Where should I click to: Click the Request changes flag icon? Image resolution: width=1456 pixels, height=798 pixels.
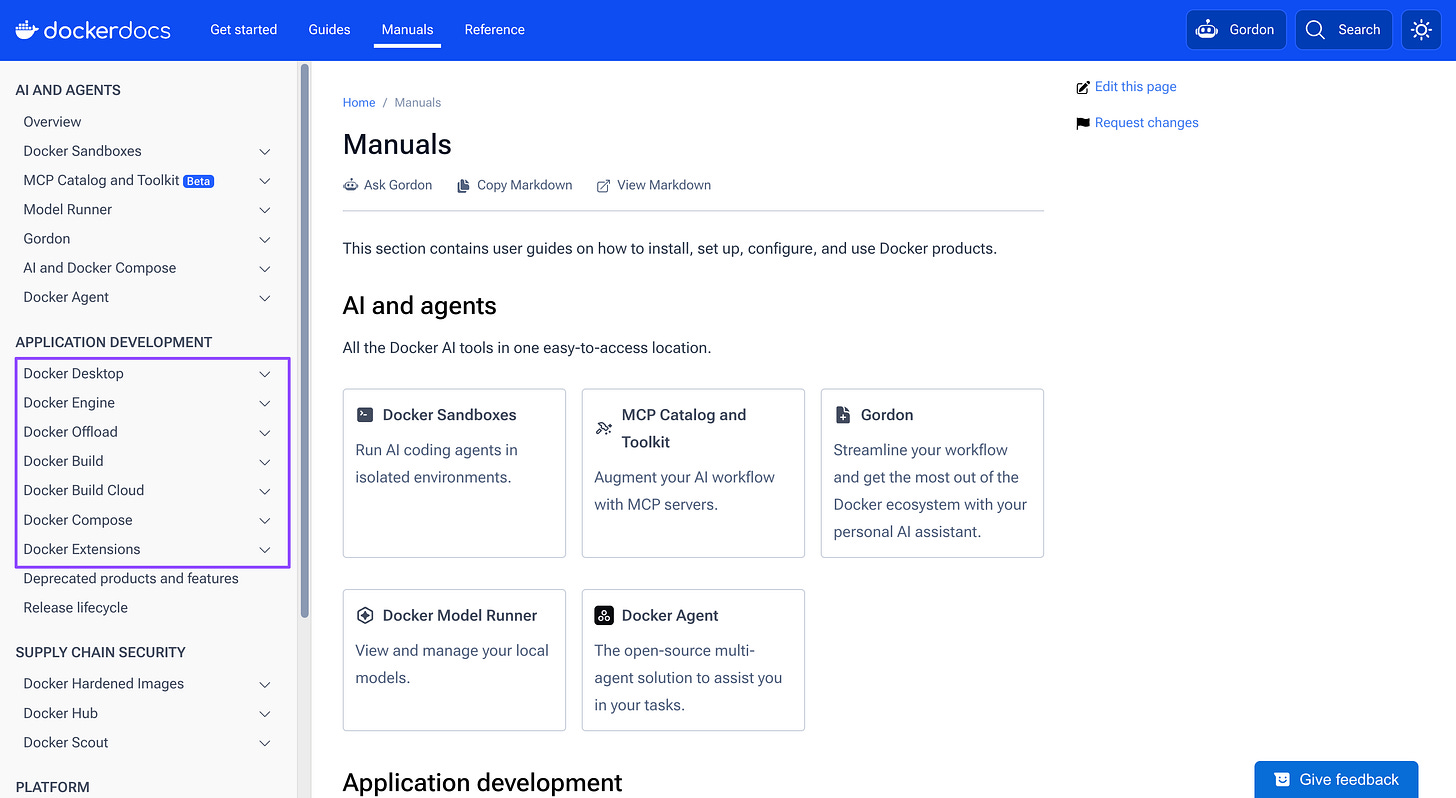point(1082,123)
